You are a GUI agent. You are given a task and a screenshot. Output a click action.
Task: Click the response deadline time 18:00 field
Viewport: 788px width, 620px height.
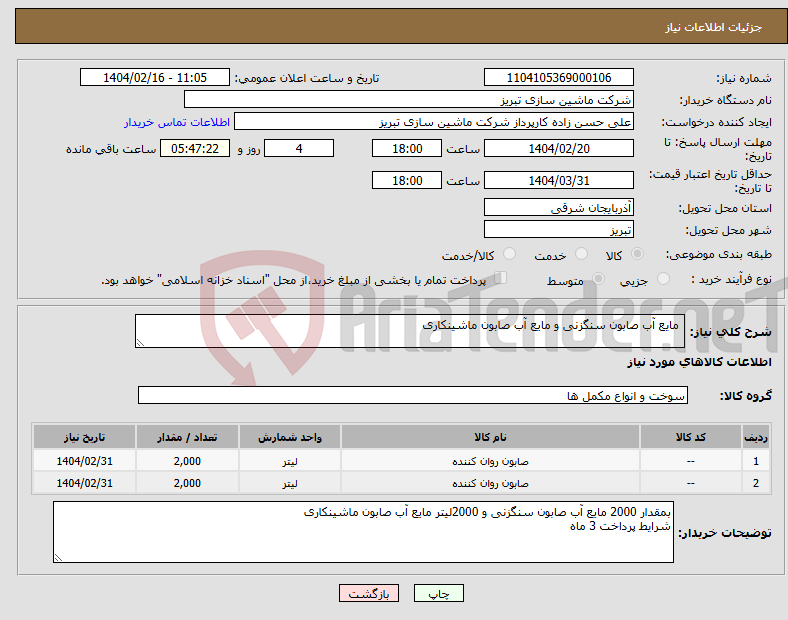pyautogui.click(x=407, y=148)
